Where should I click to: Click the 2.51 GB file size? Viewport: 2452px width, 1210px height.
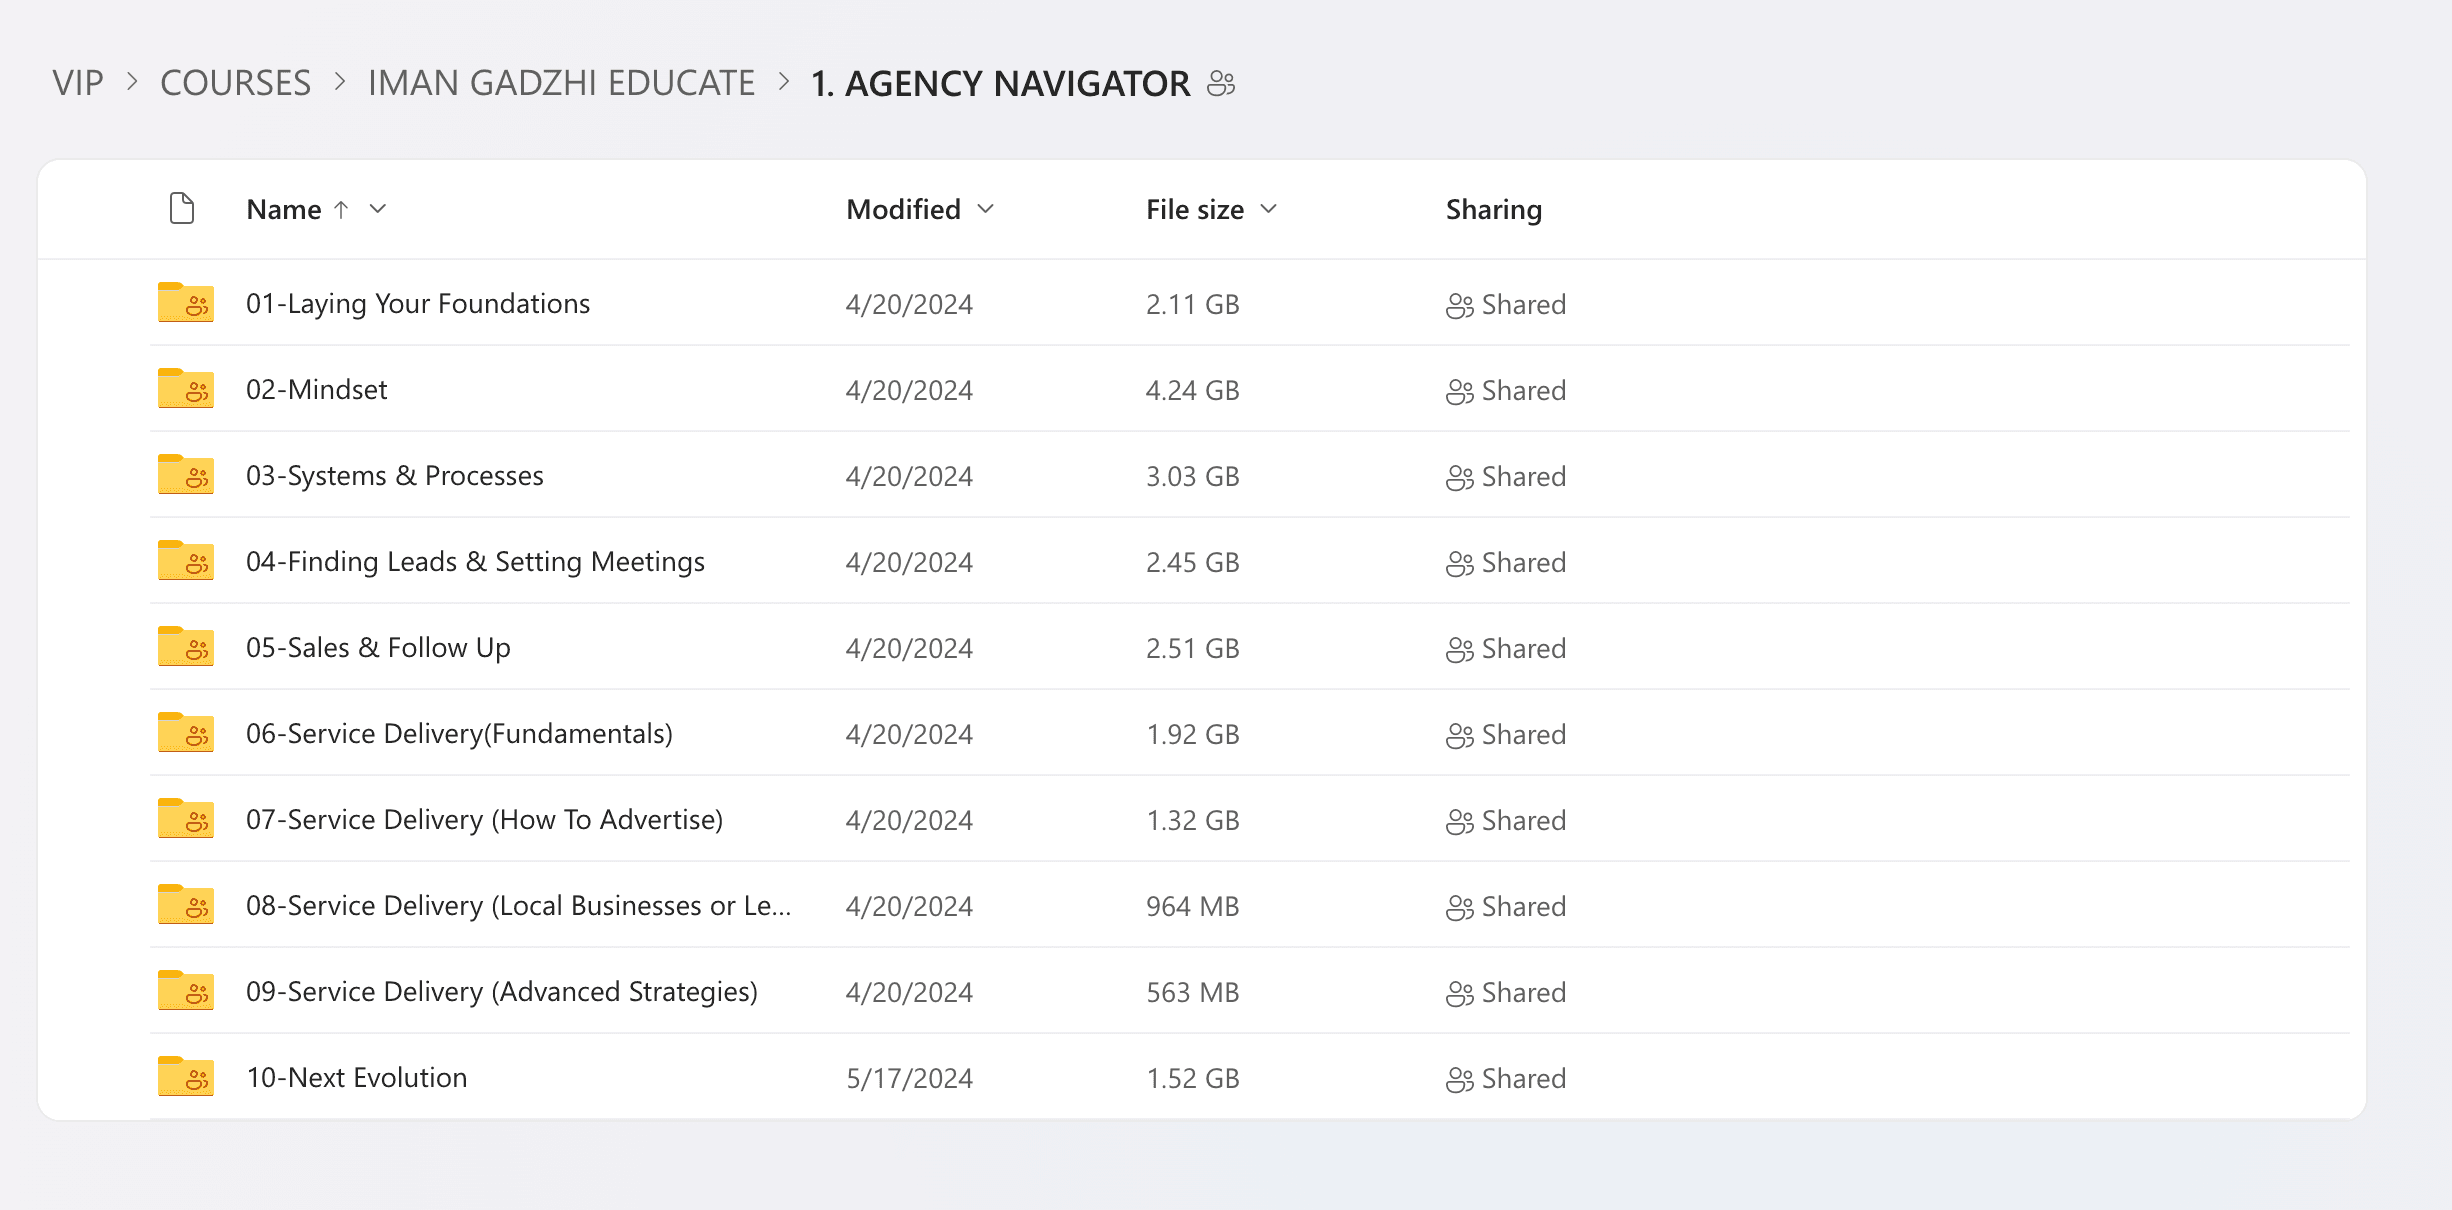(1192, 648)
